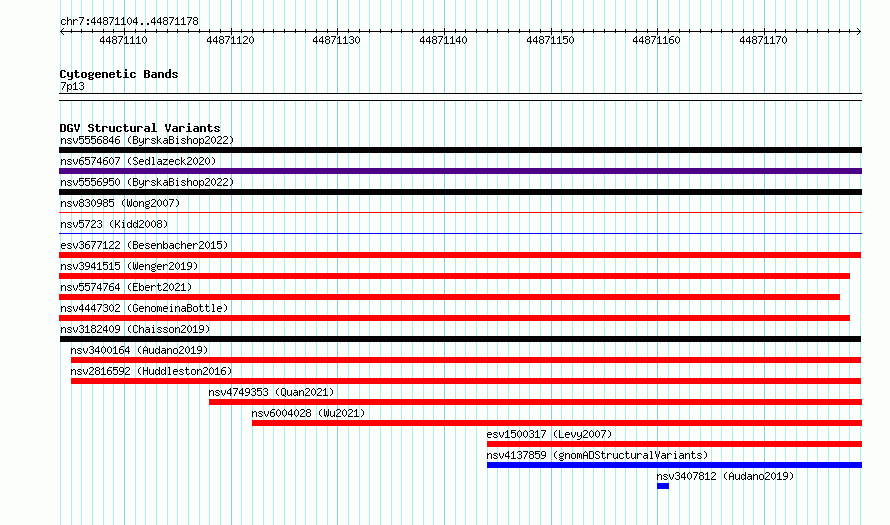Open the nsv5723 (Kidd2008) variant label

[x=114, y=224]
